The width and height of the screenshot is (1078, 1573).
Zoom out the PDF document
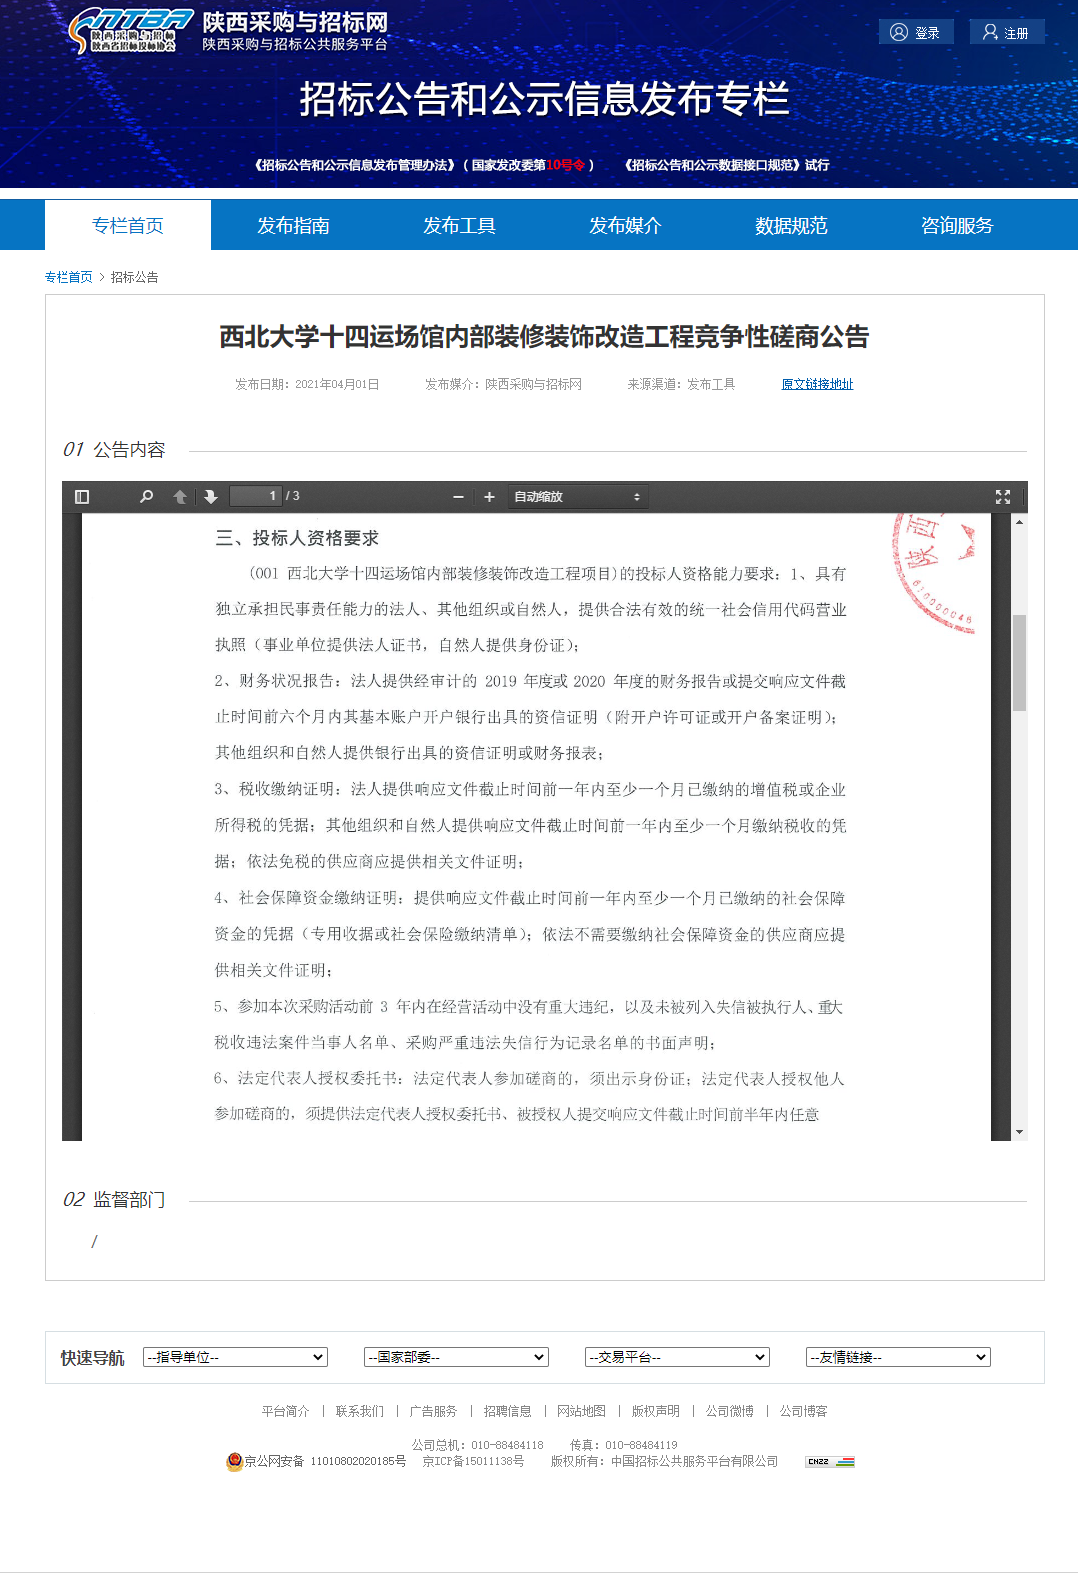tap(458, 497)
